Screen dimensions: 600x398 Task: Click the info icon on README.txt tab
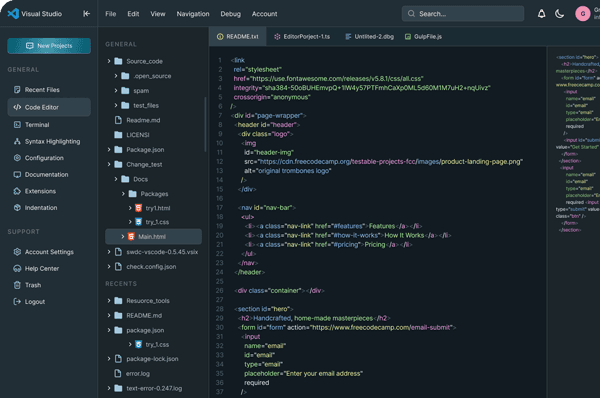[220, 37]
